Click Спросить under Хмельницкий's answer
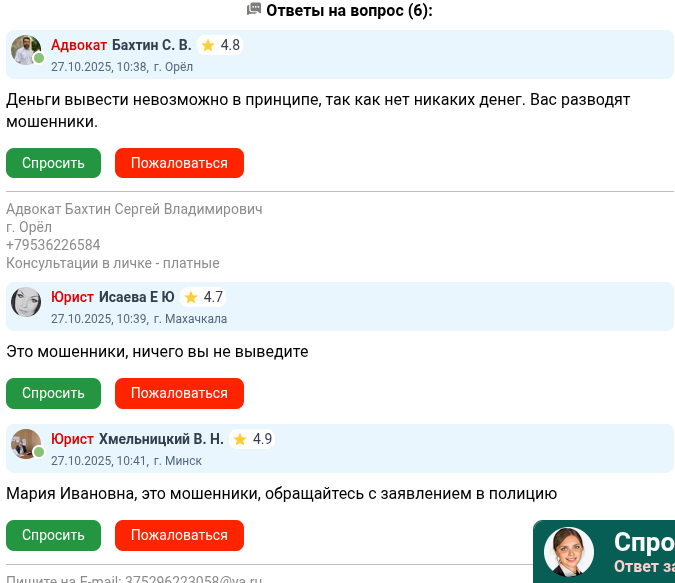Screen dimensions: 675x583 [53, 535]
